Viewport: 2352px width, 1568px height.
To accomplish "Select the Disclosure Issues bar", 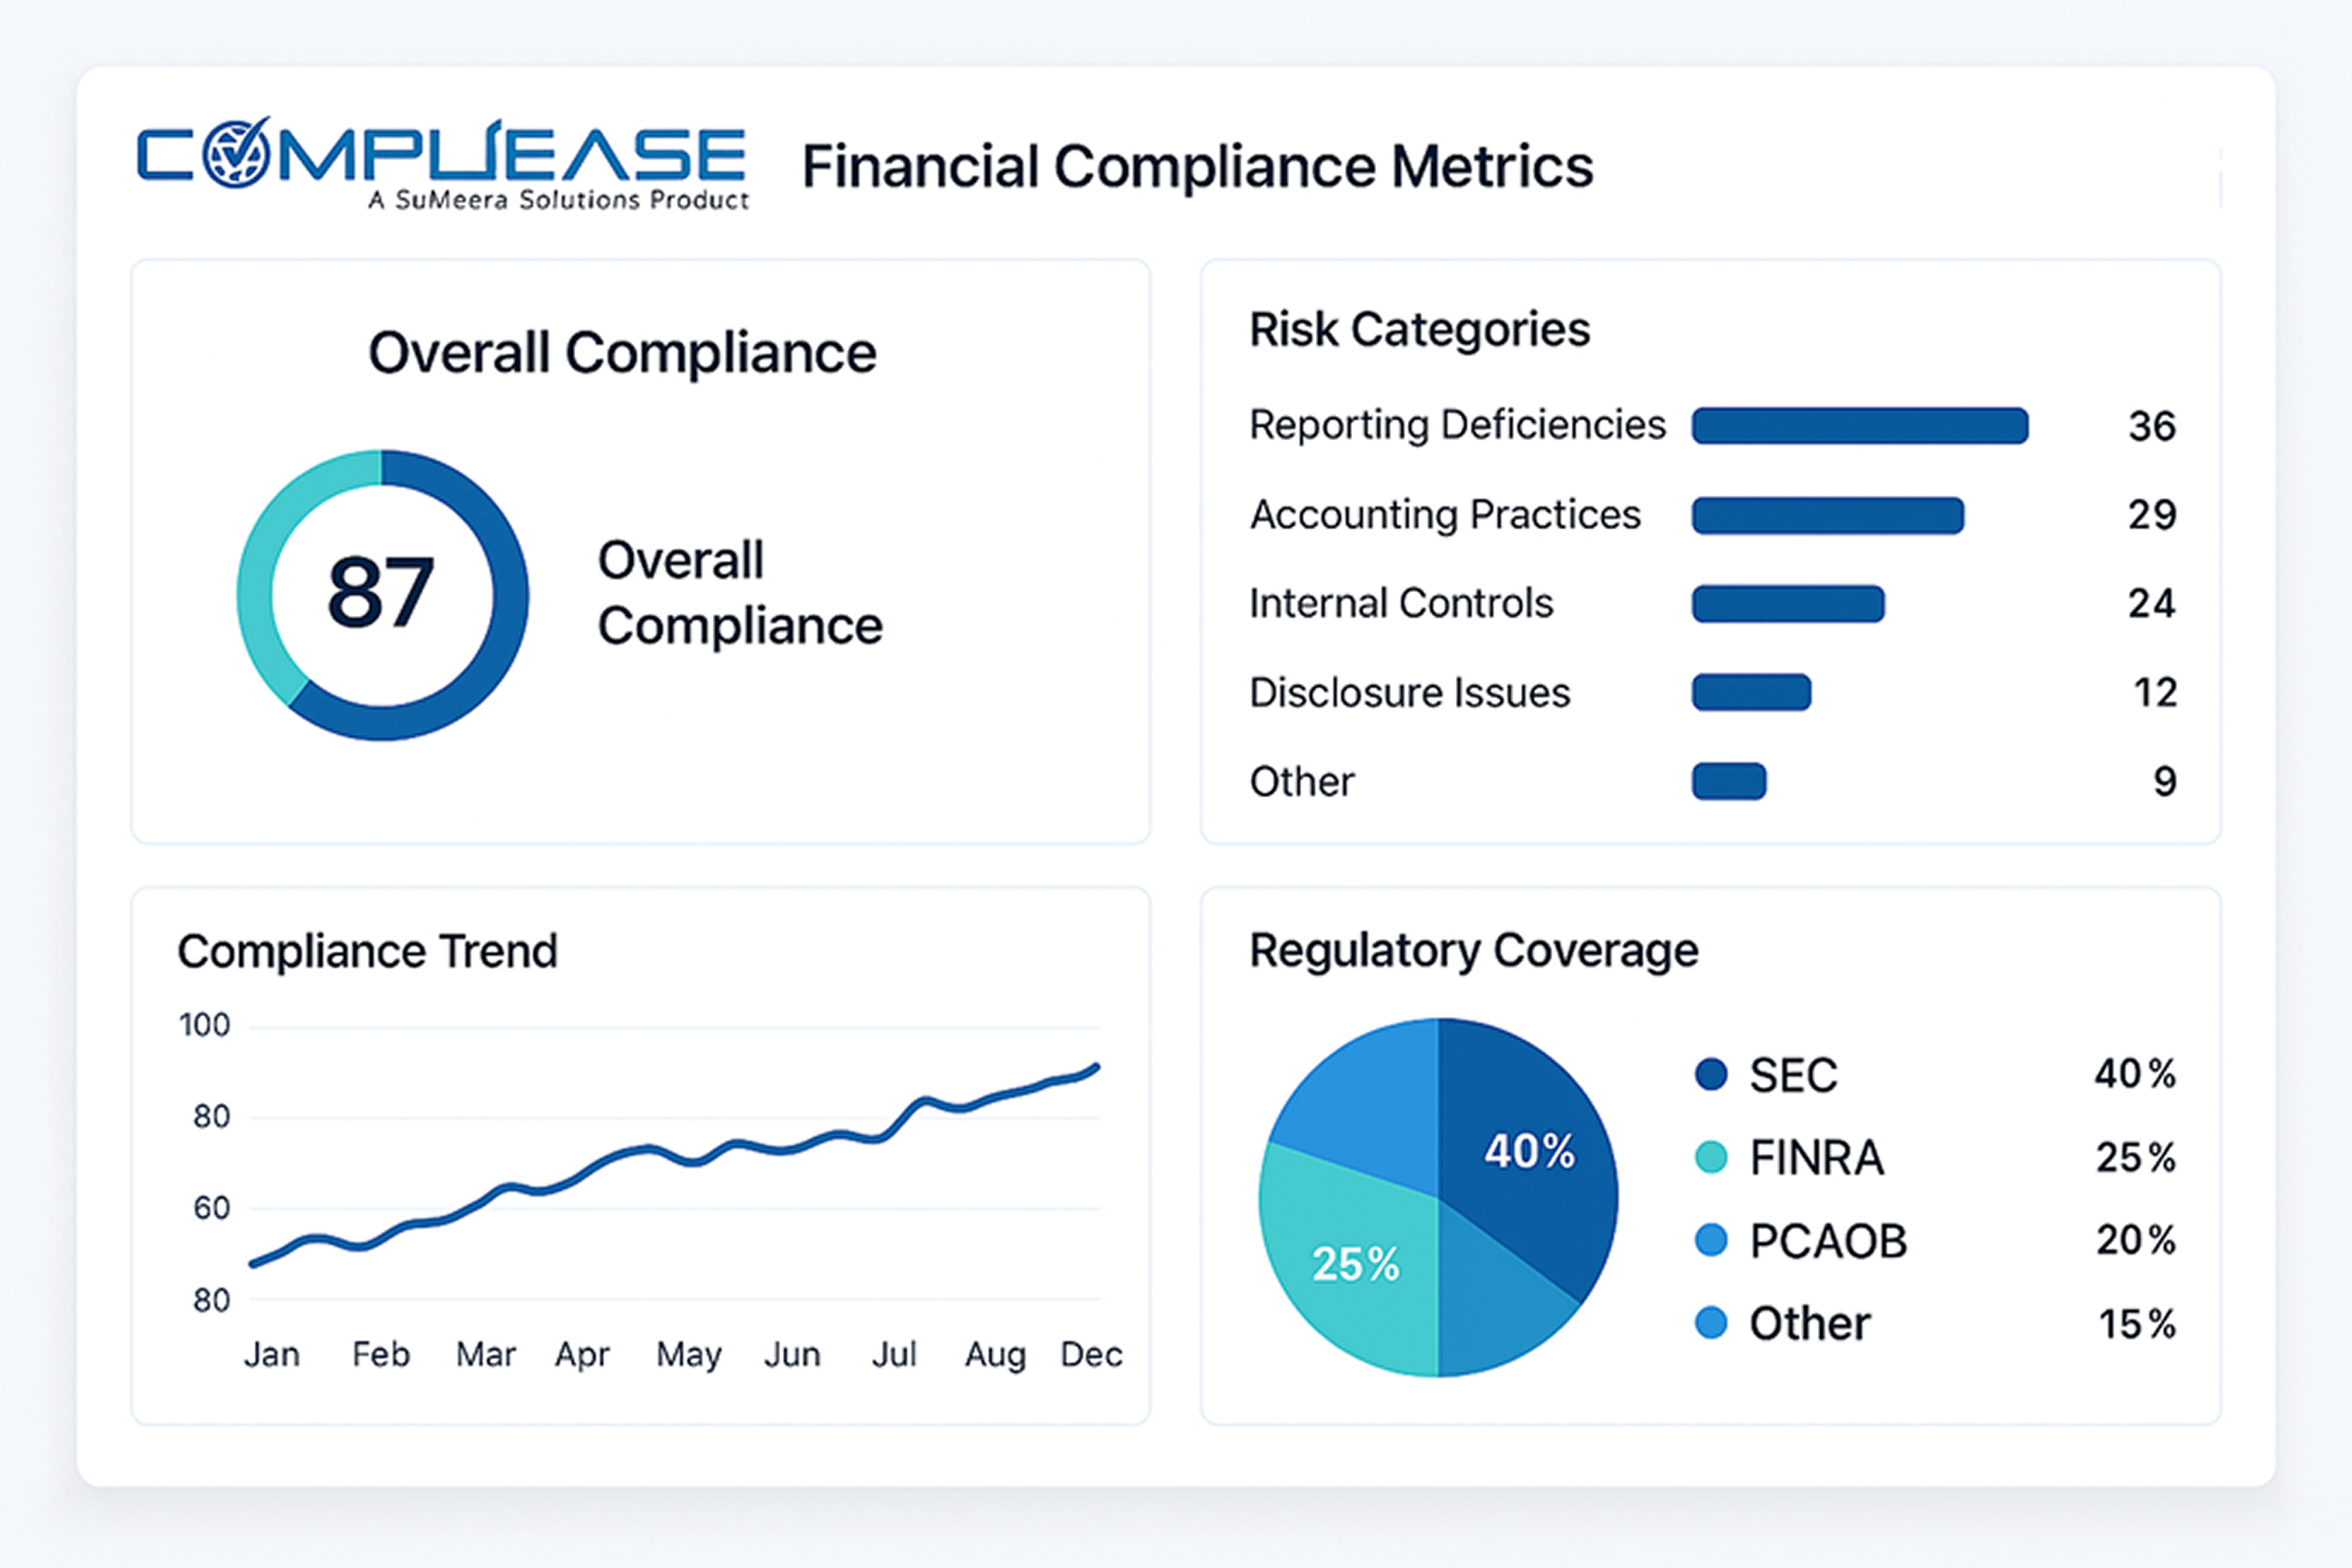I will click(1751, 692).
